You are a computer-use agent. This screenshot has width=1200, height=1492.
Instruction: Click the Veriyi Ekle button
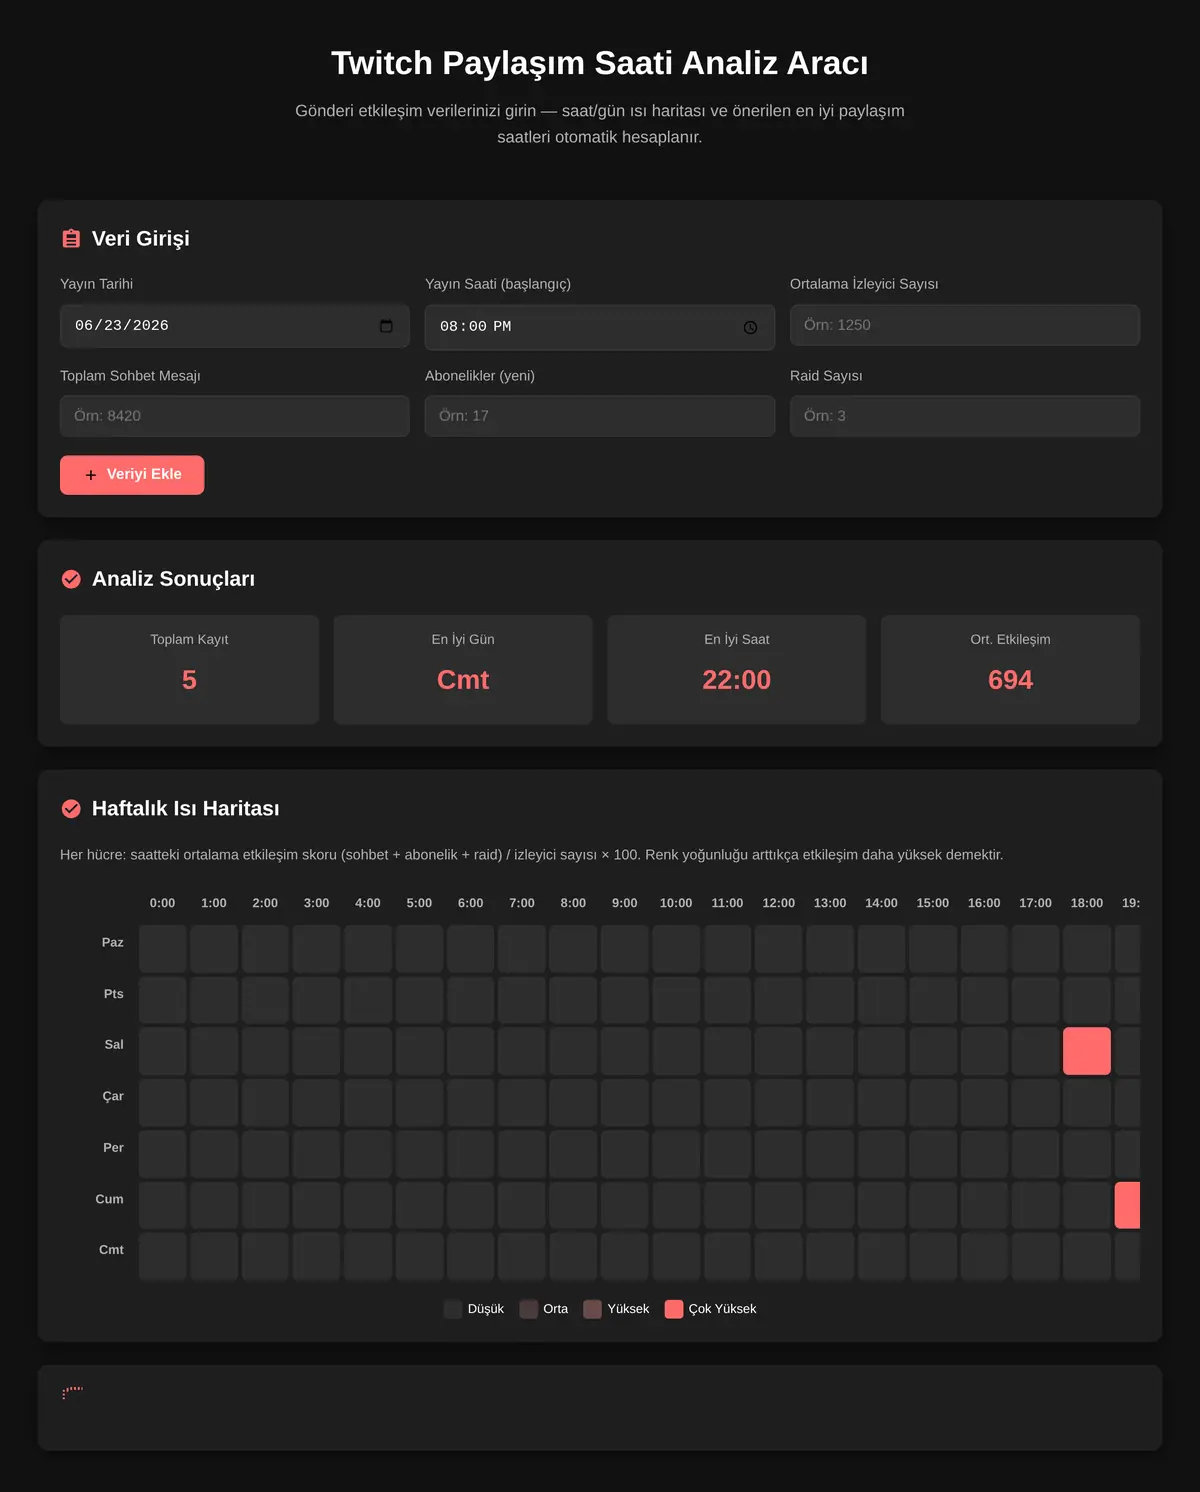pyautogui.click(x=132, y=475)
